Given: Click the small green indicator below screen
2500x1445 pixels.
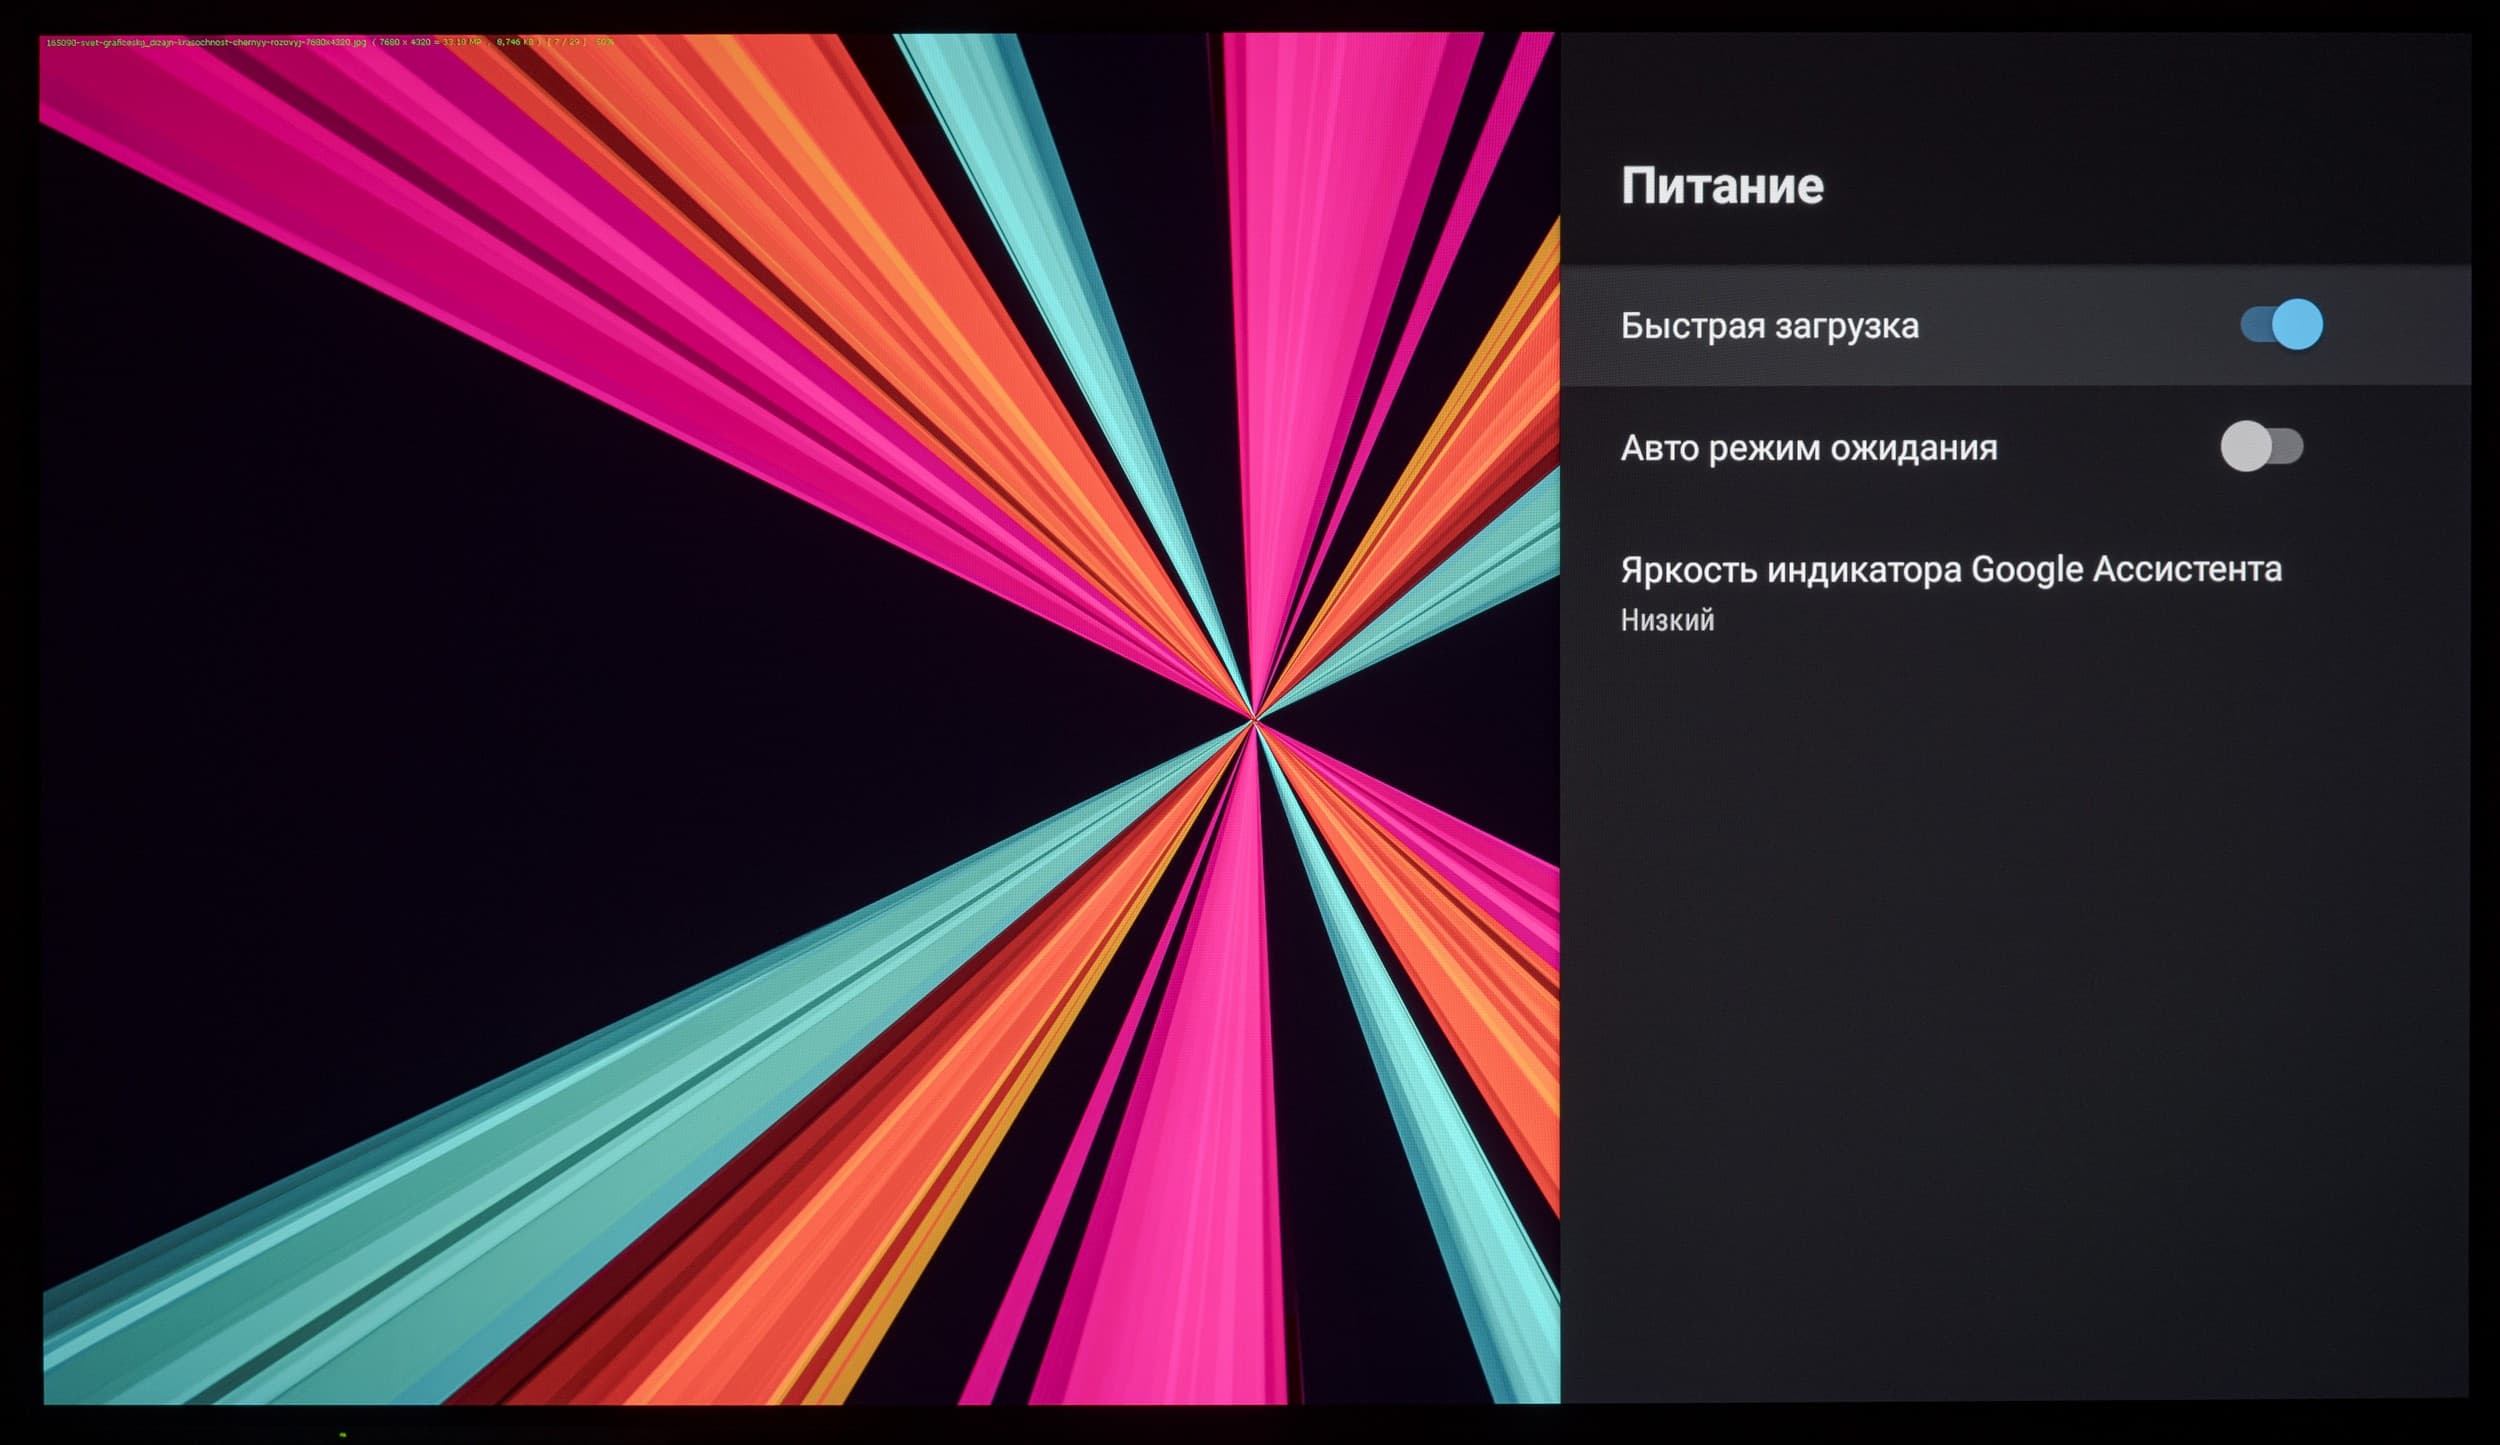Looking at the screenshot, I should pos(343,1434).
